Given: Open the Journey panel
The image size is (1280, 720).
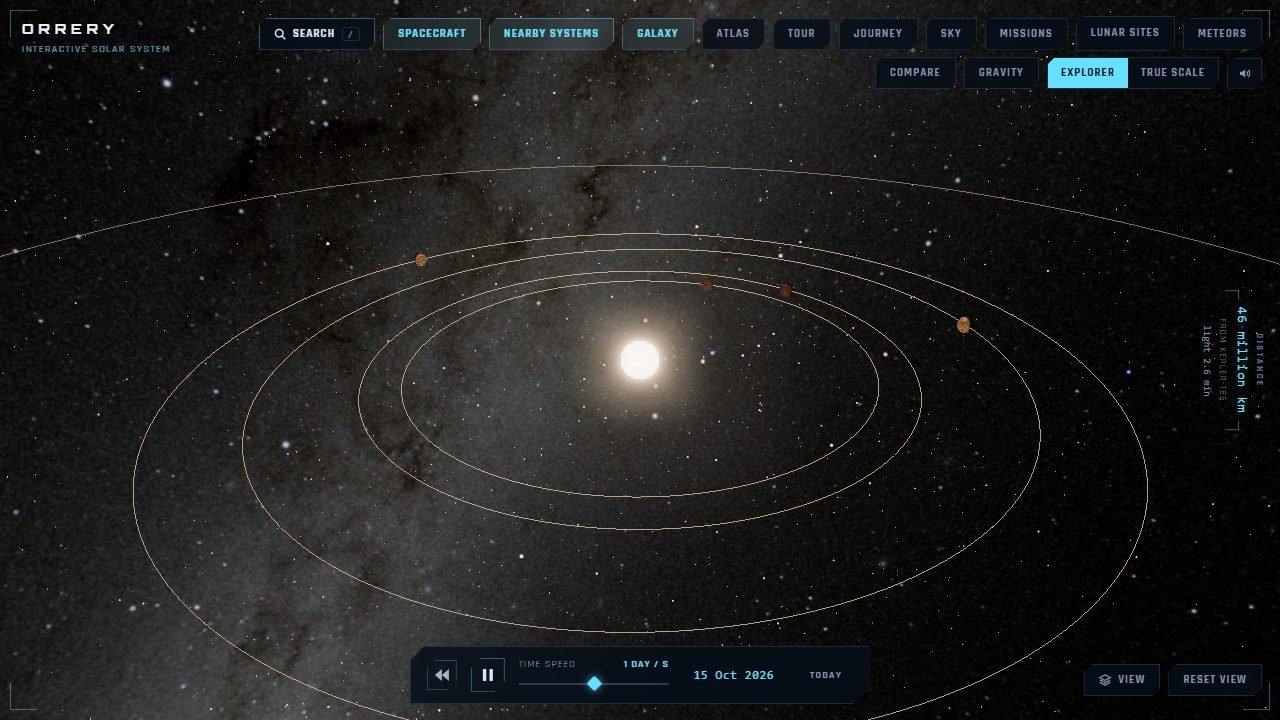Looking at the screenshot, I should [x=878, y=34].
